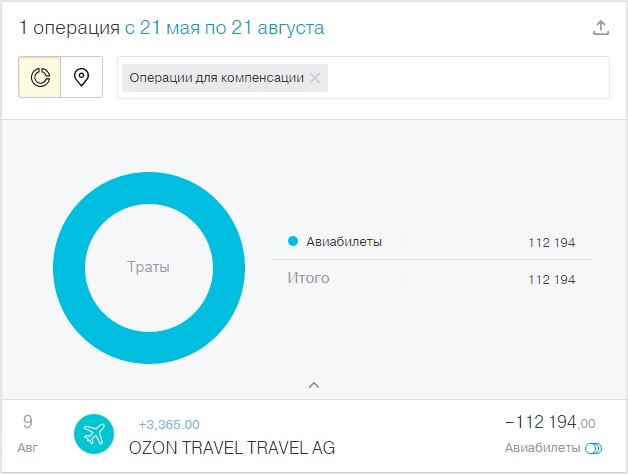Open date range с 21 мая по 21 августа
This screenshot has height=474, width=628.
click(x=224, y=28)
